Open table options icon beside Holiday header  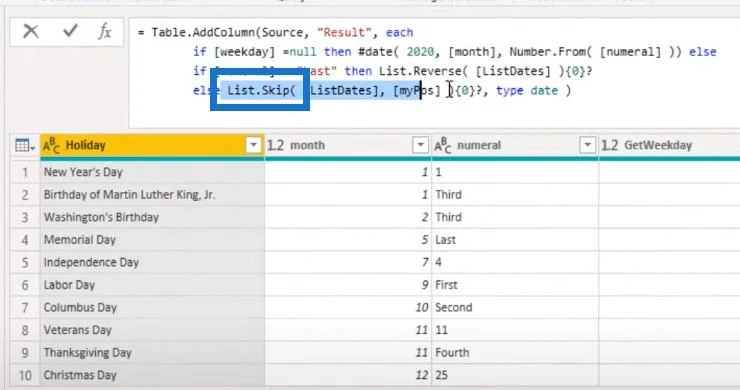[25, 145]
